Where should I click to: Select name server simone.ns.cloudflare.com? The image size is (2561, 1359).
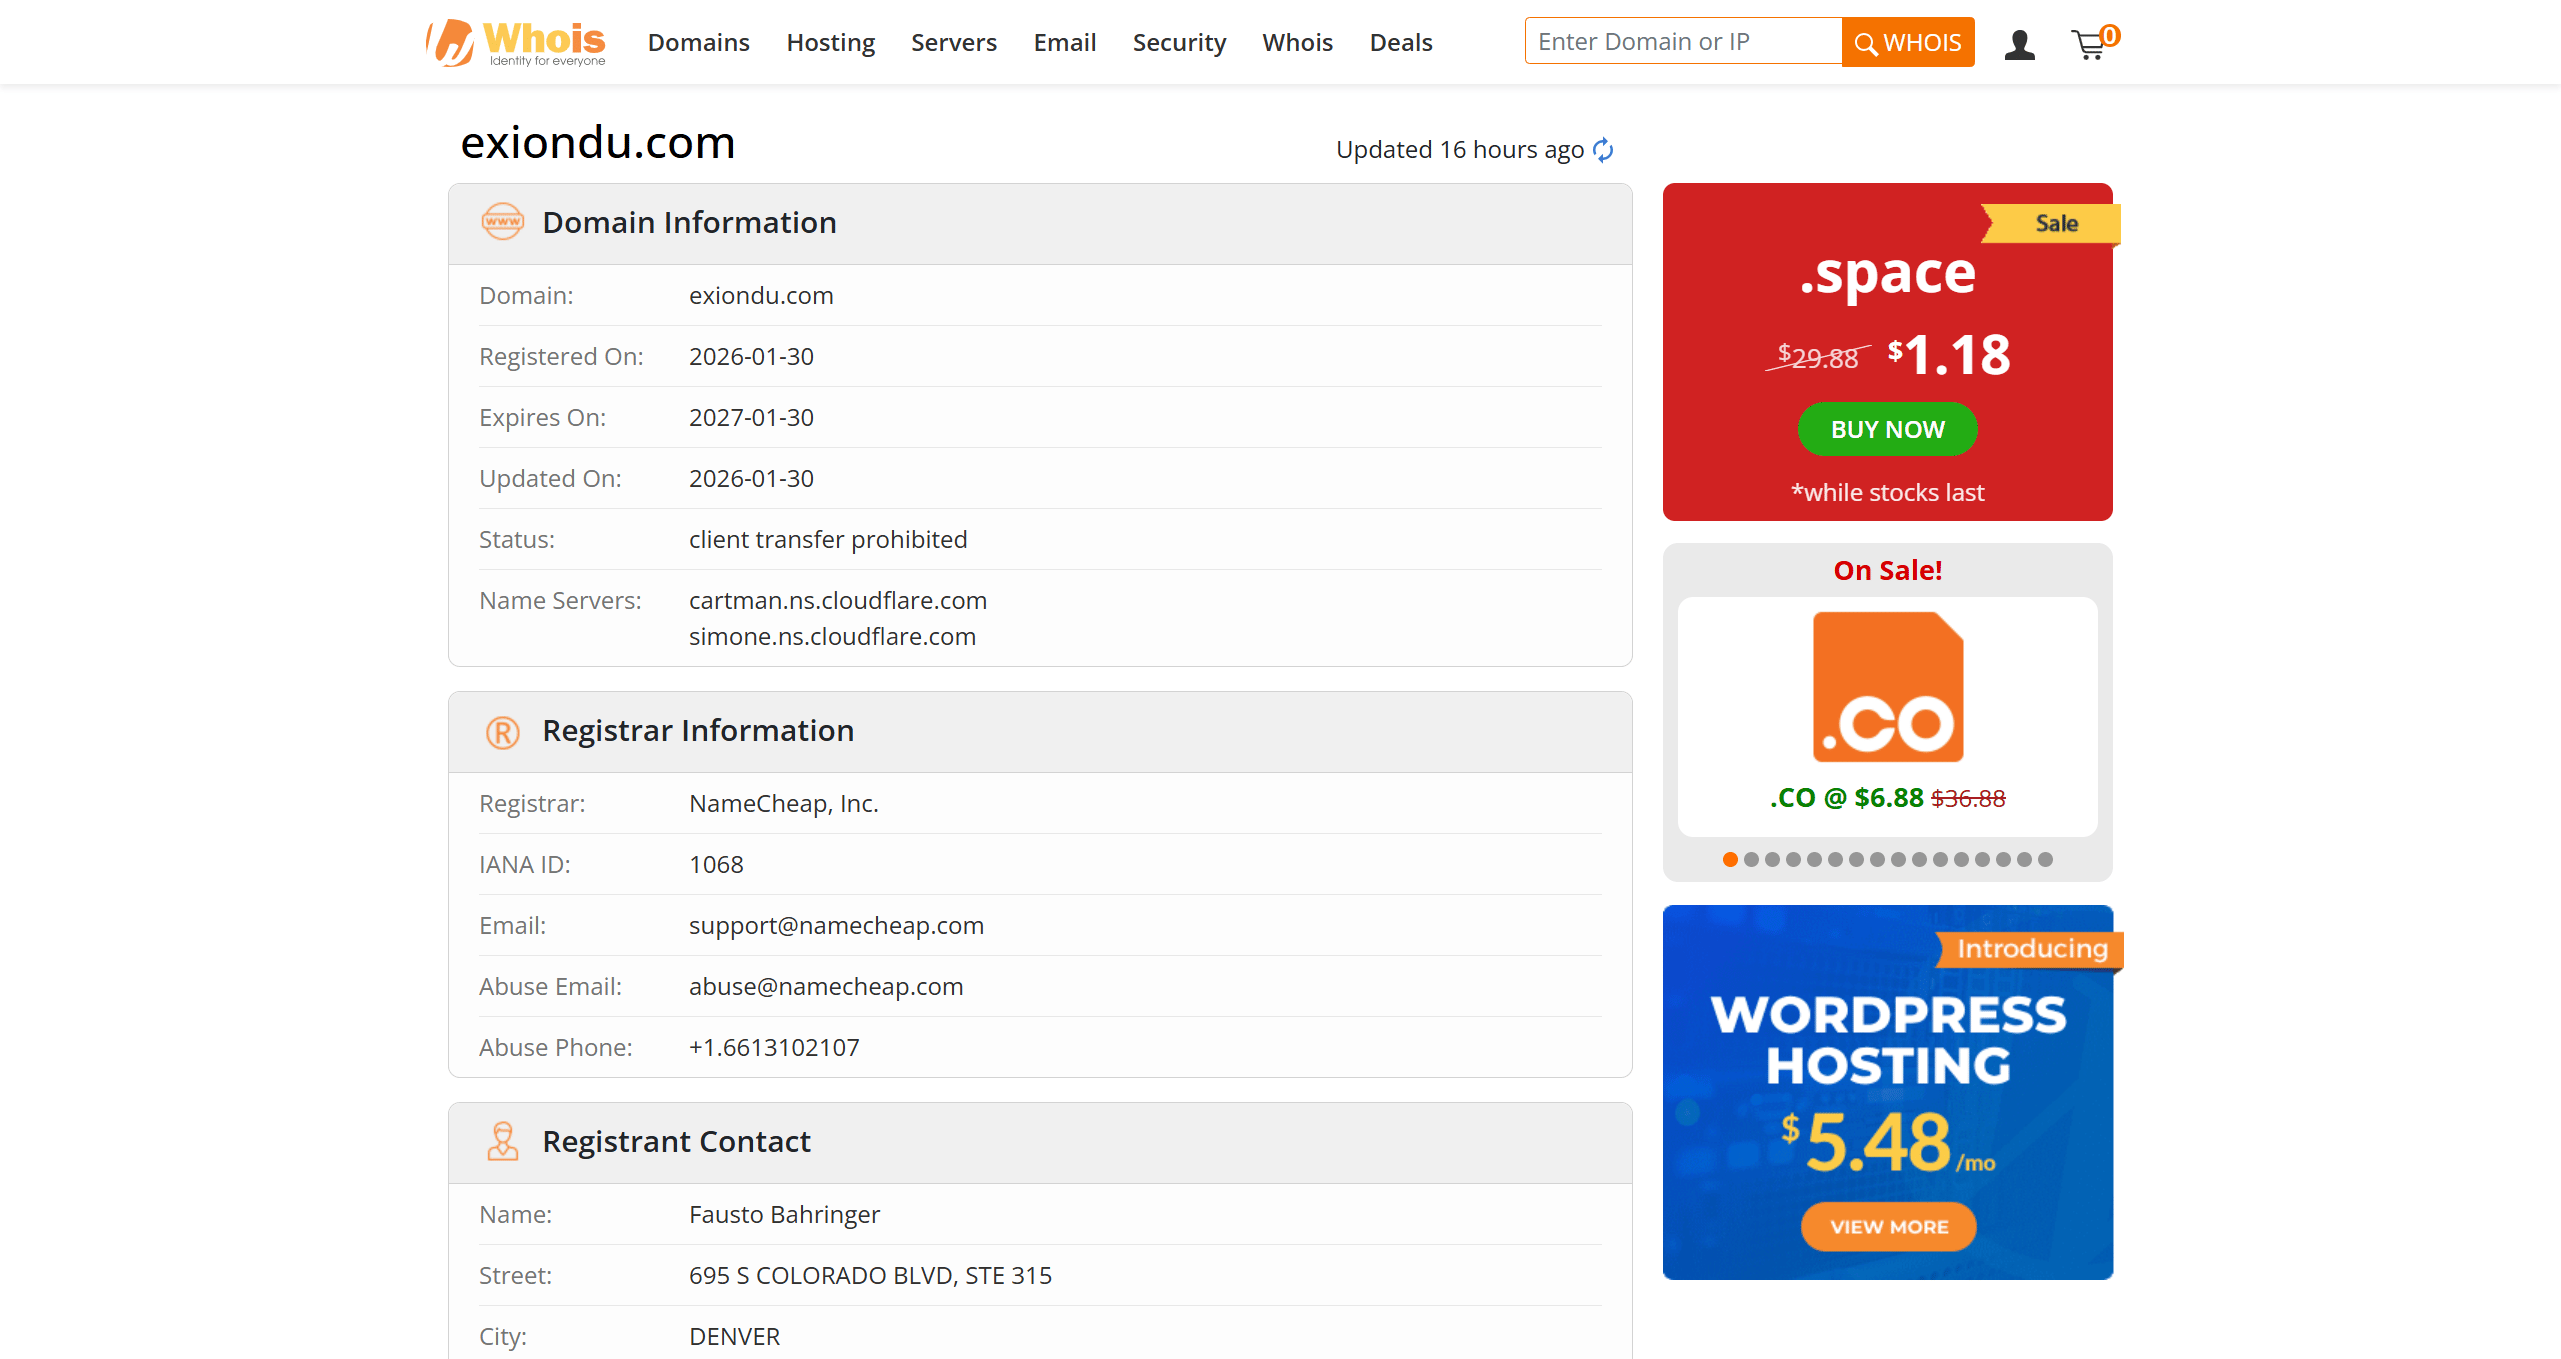coord(832,637)
